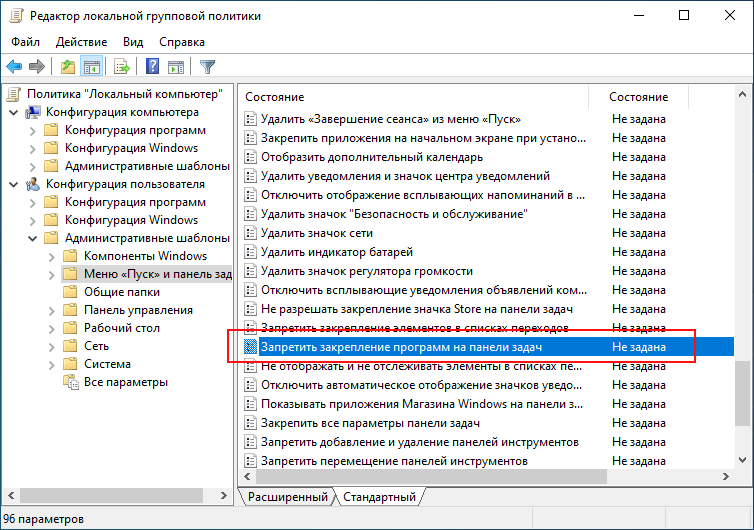This screenshot has height=530, width=754.
Task: Click right arrow of the policy list horizontal scrollbar
Action: (726, 476)
